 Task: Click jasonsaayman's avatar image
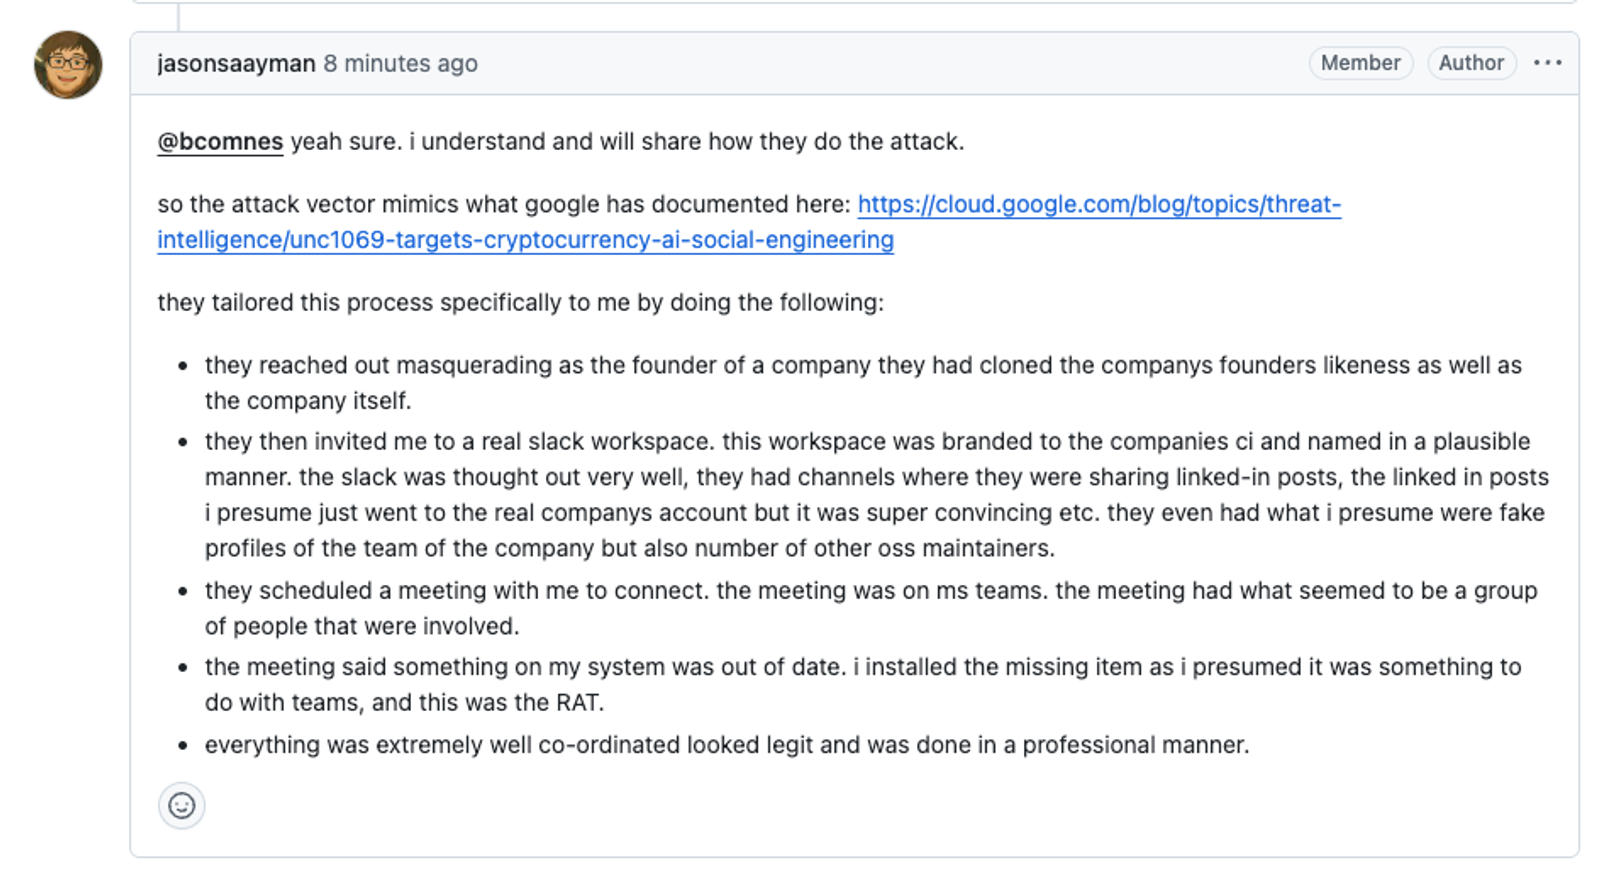coord(68,63)
